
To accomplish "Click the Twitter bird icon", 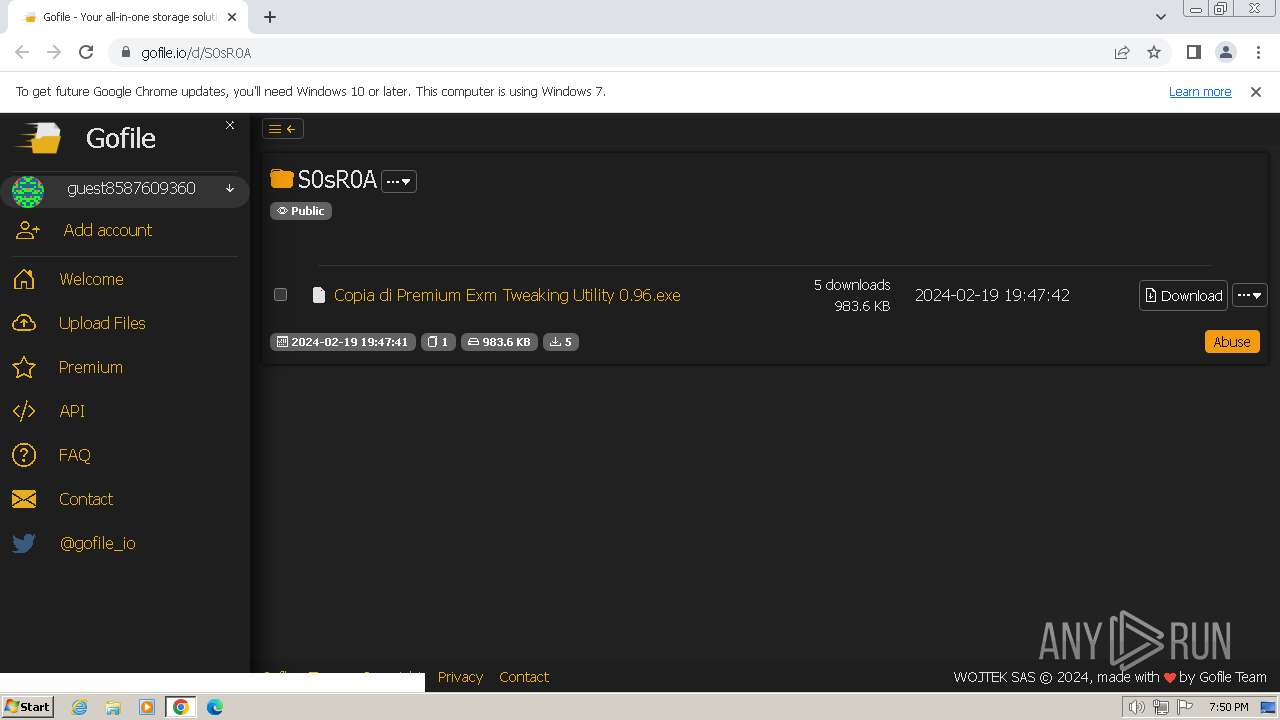I will pos(24,543).
